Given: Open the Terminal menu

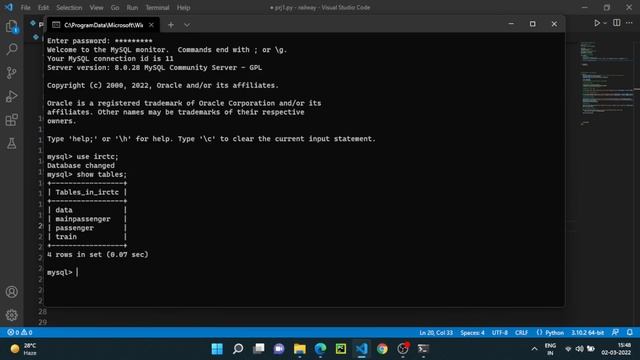Looking at the screenshot, I should (x=157, y=7).
